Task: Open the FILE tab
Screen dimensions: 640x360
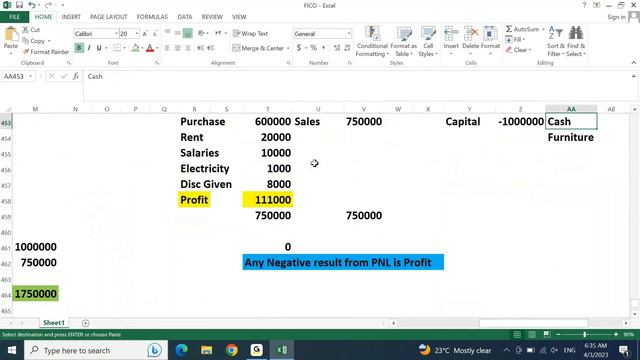Action: pos(14,17)
